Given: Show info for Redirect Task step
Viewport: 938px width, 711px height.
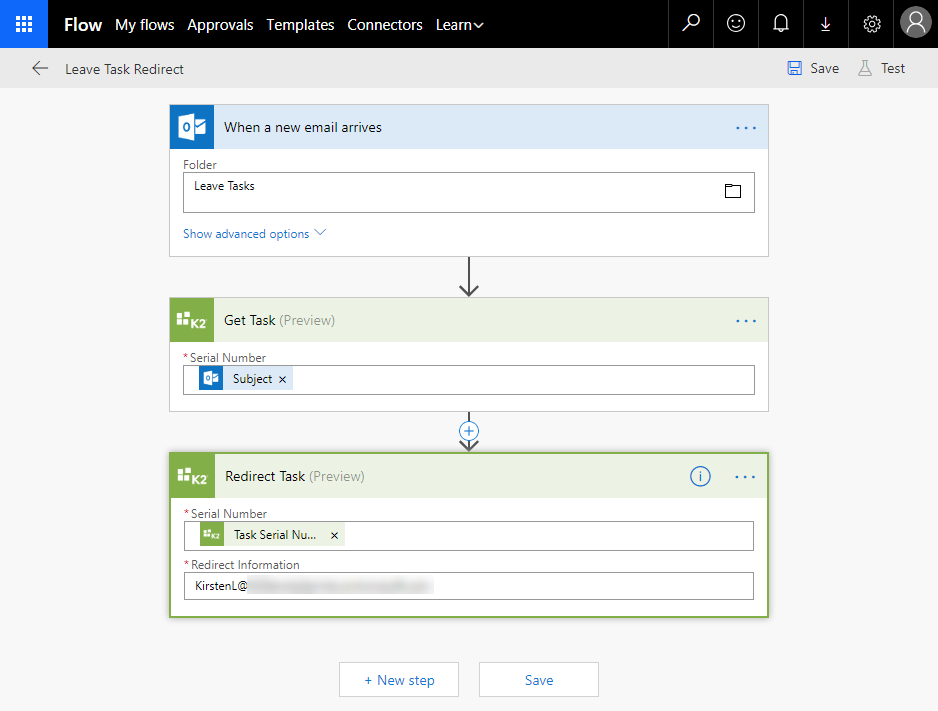Looking at the screenshot, I should [700, 477].
